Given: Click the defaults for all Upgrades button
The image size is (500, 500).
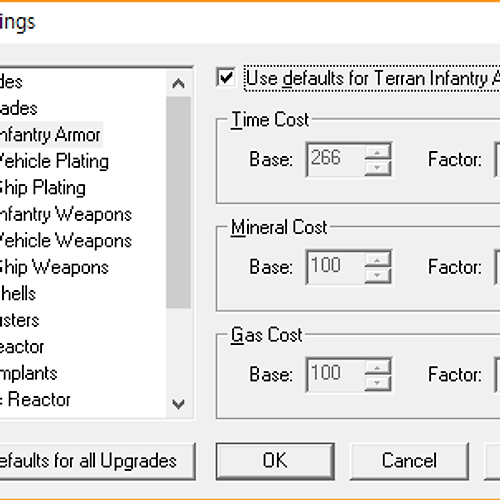Looking at the screenshot, I should (x=97, y=461).
